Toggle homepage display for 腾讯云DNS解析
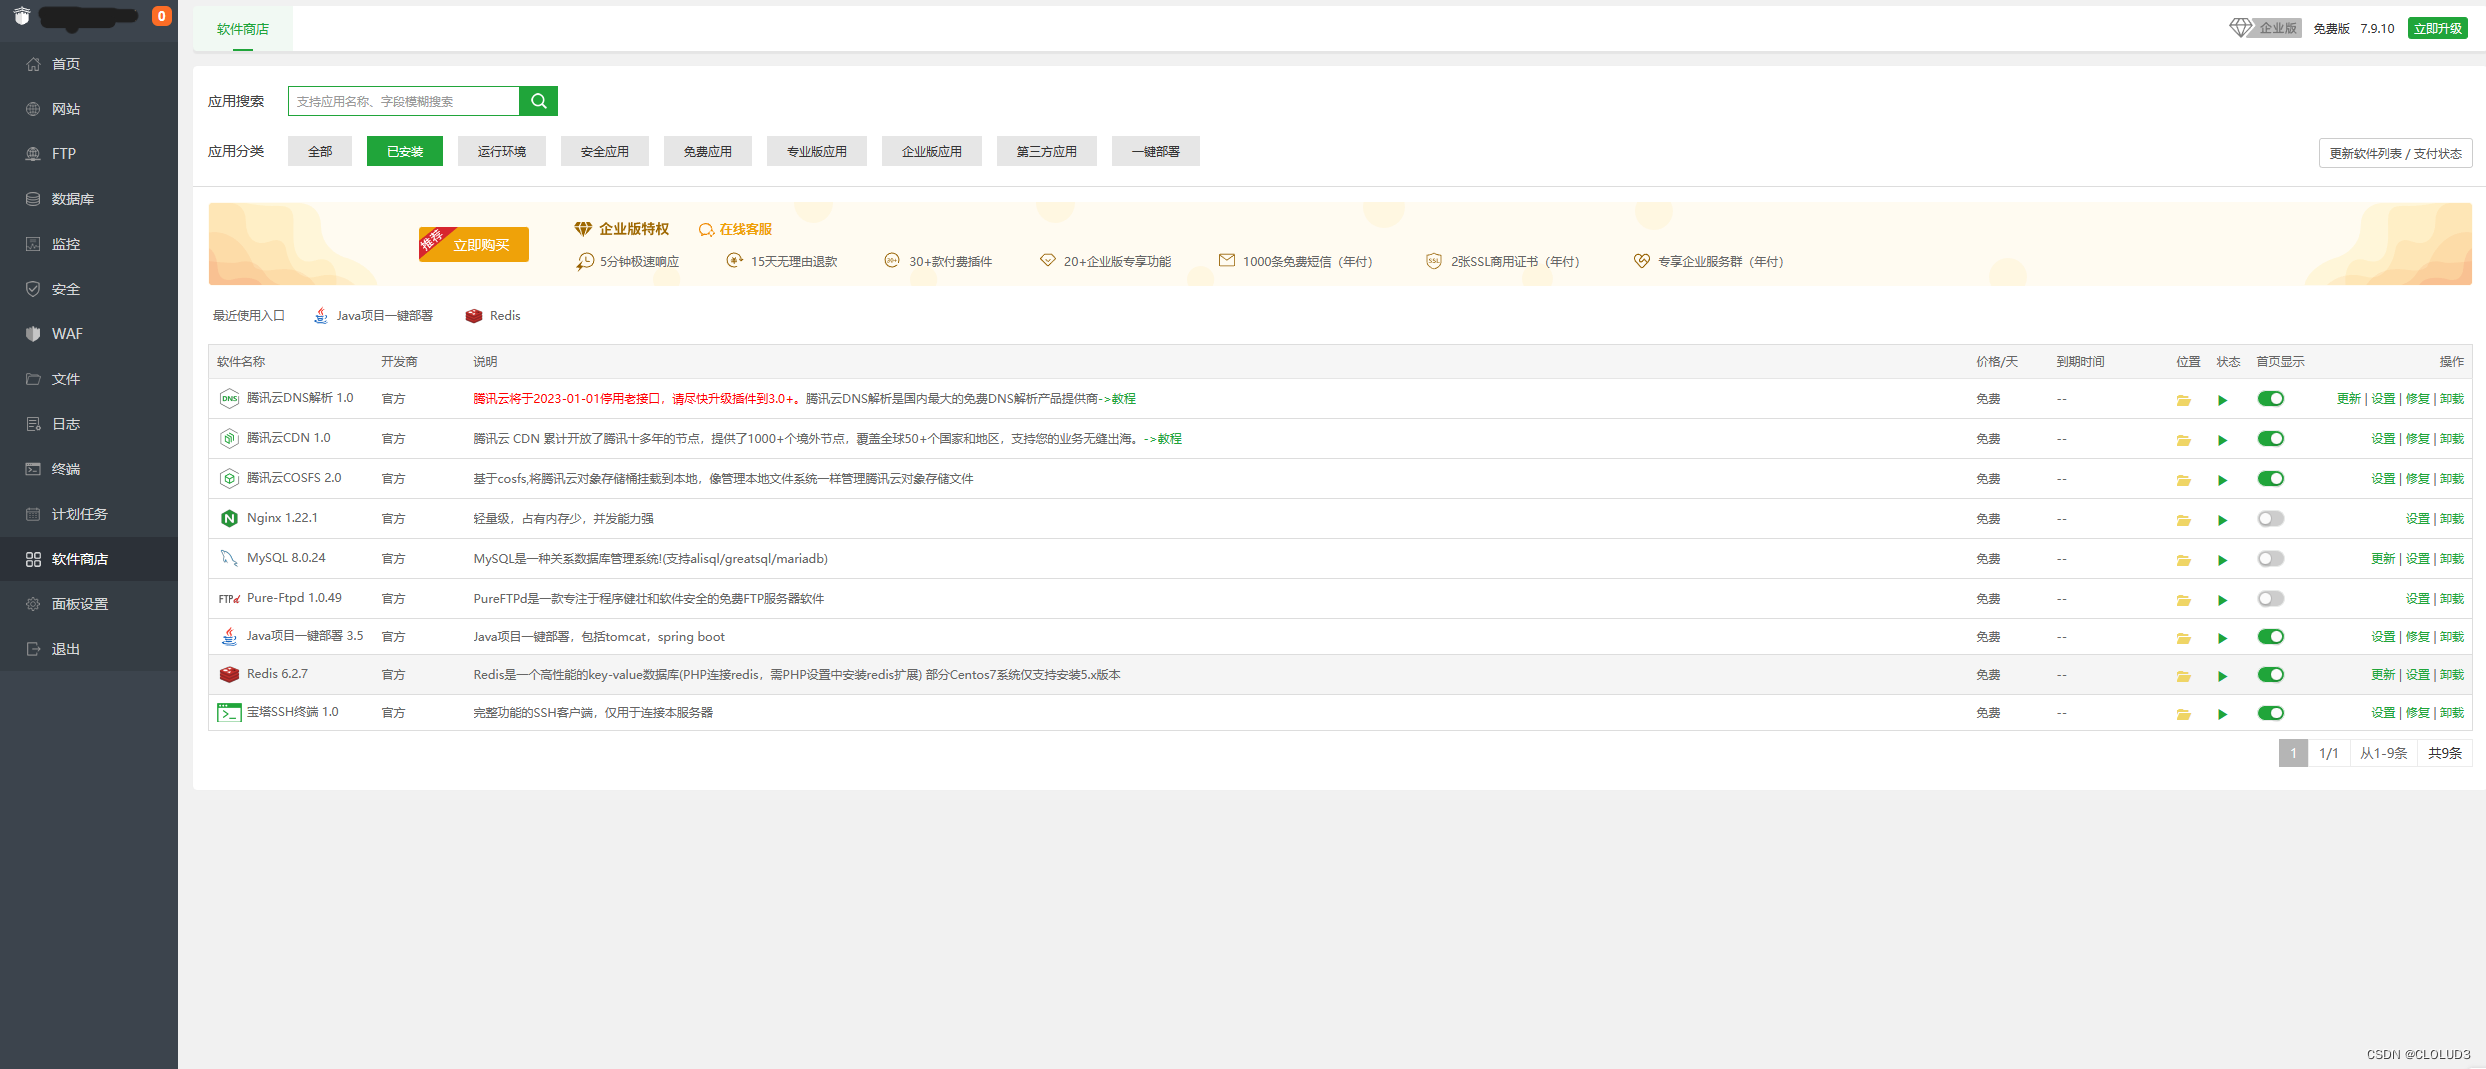Screen dimensions: 2486x1069 pos(2270,398)
